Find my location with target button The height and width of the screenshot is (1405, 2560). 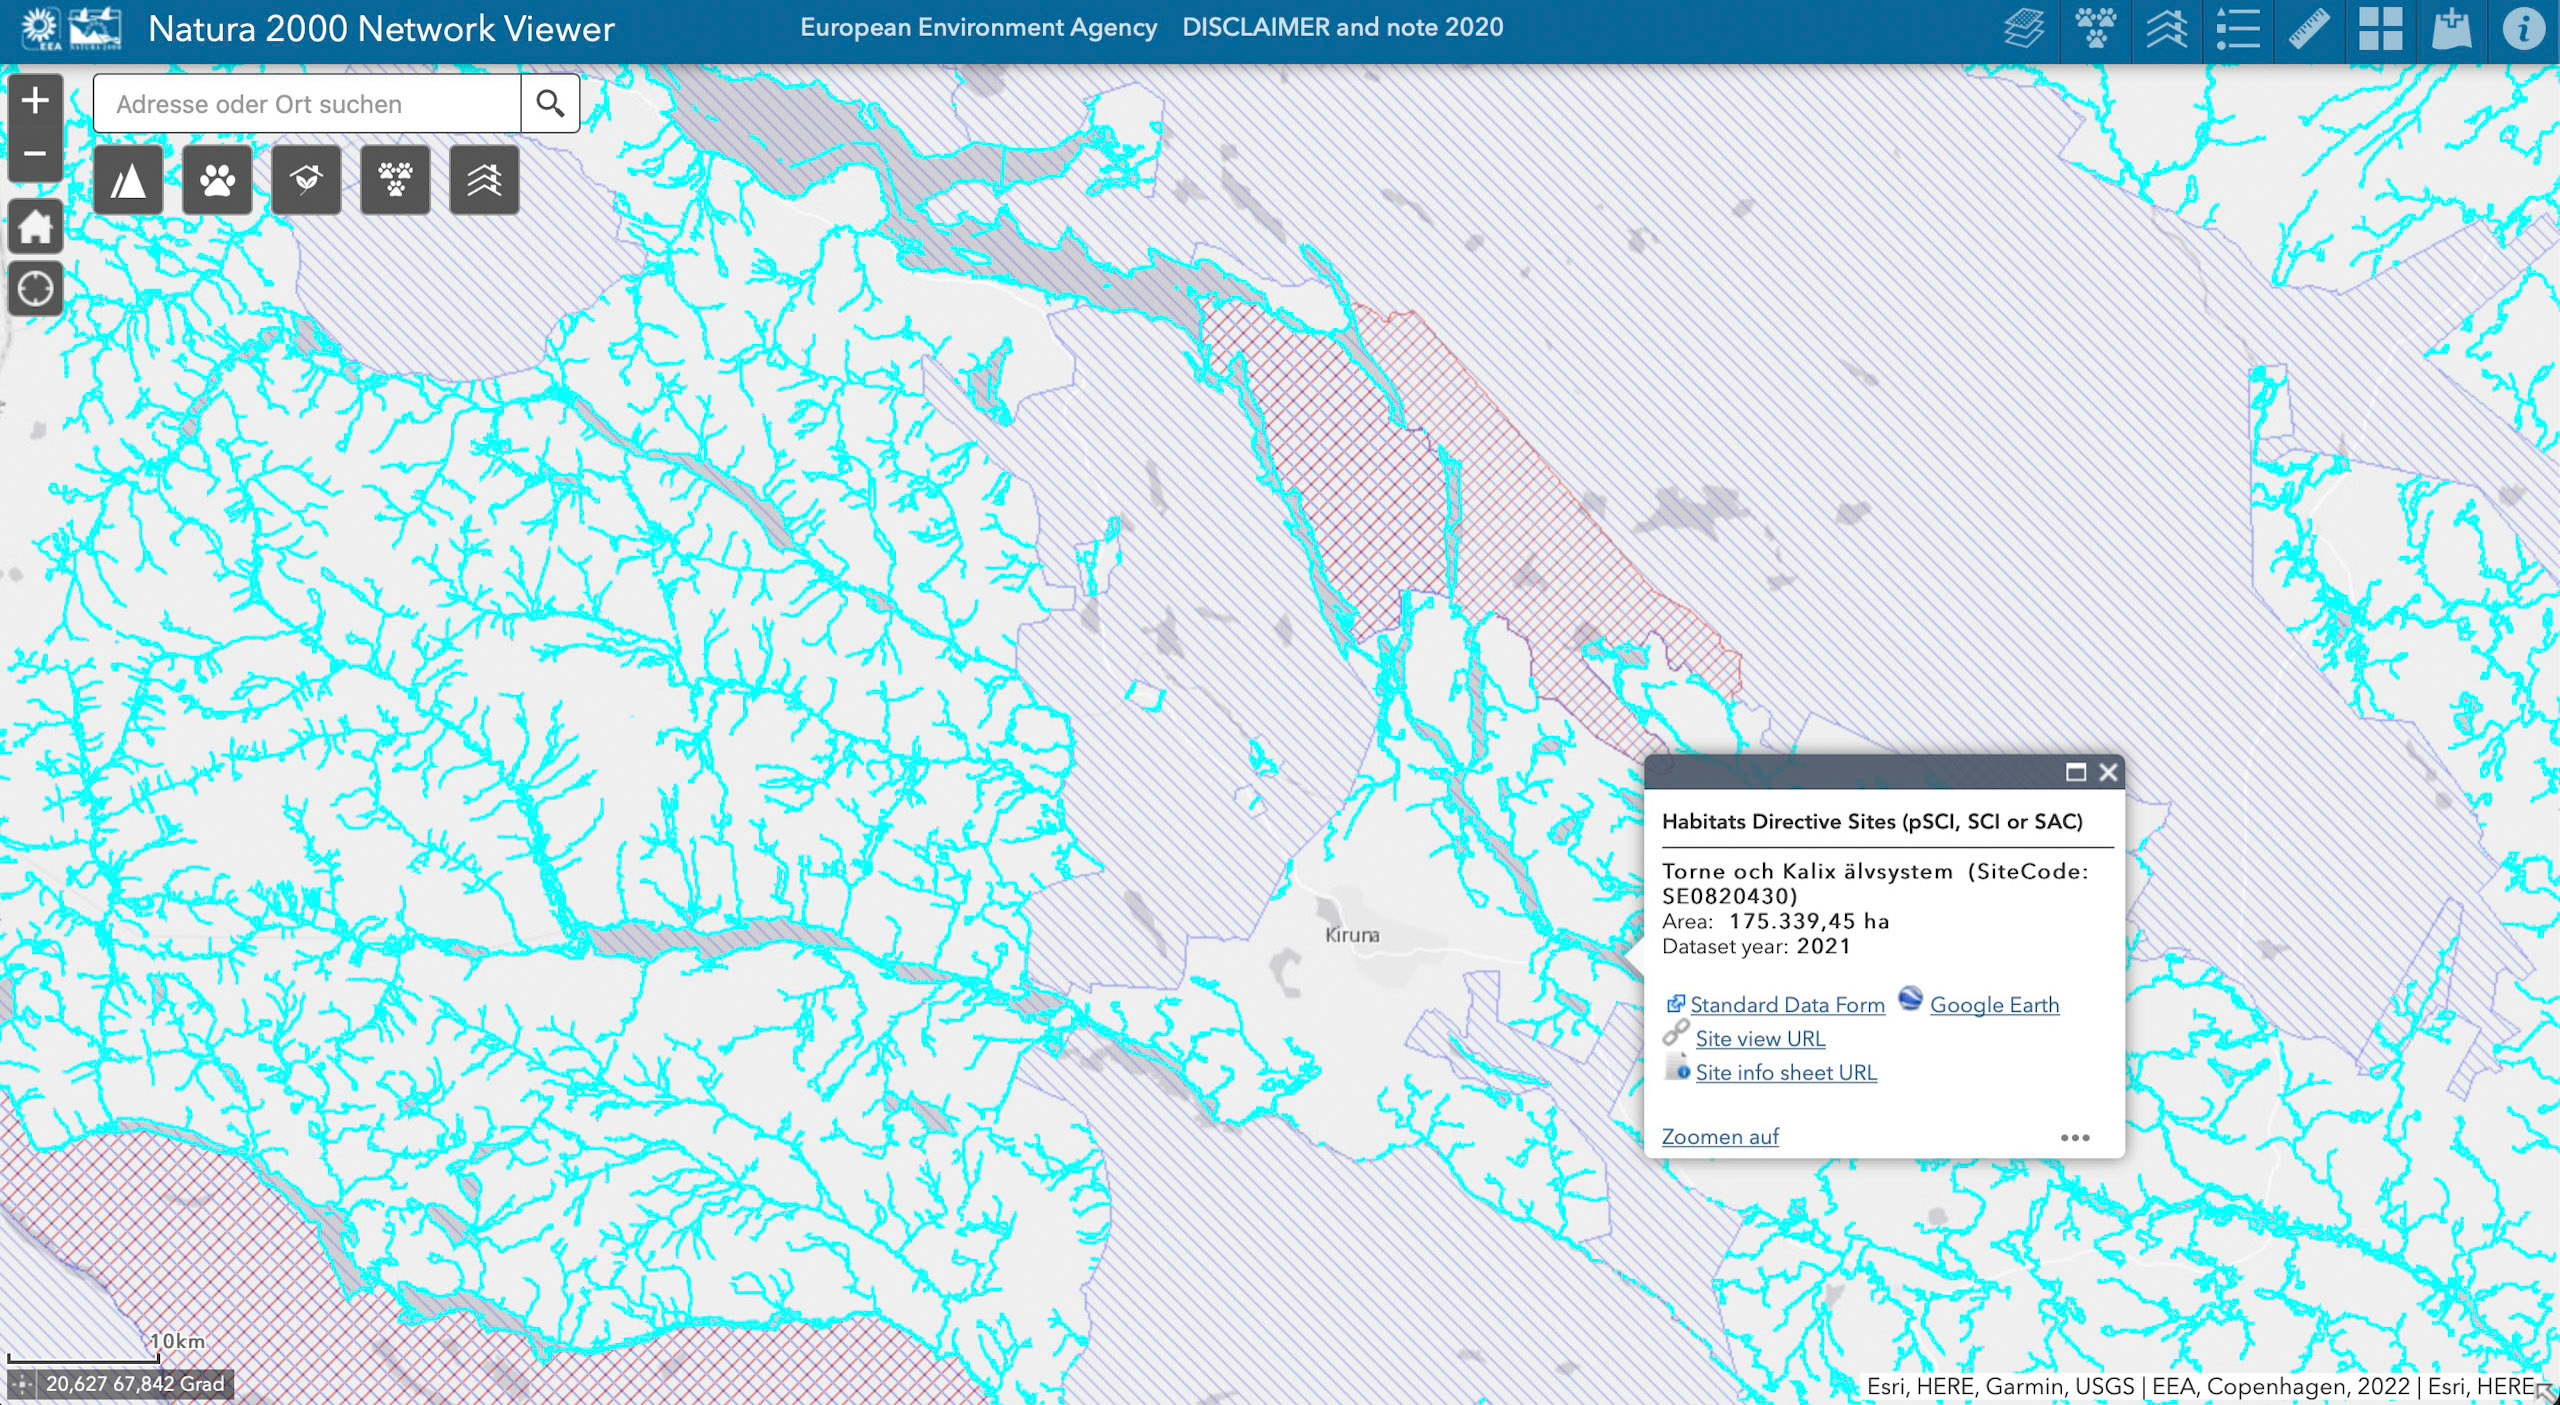(x=35, y=289)
